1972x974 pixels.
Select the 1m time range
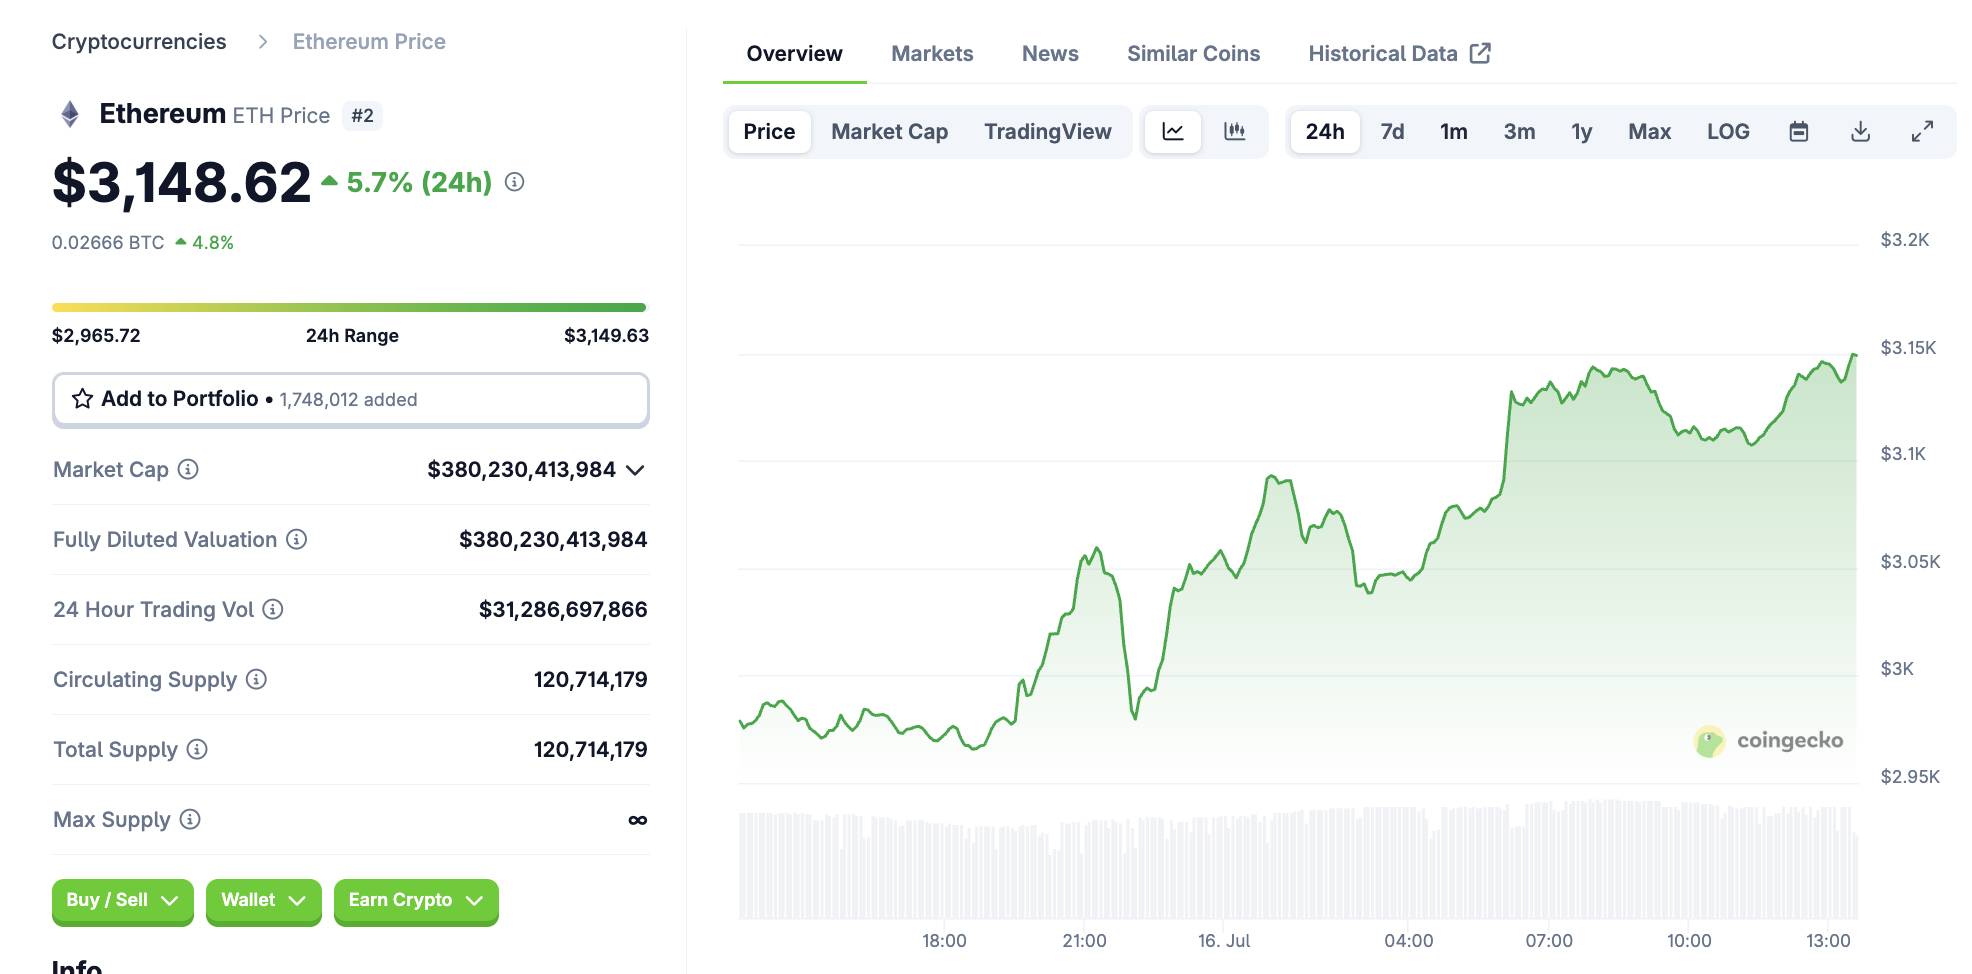pyautogui.click(x=1454, y=131)
